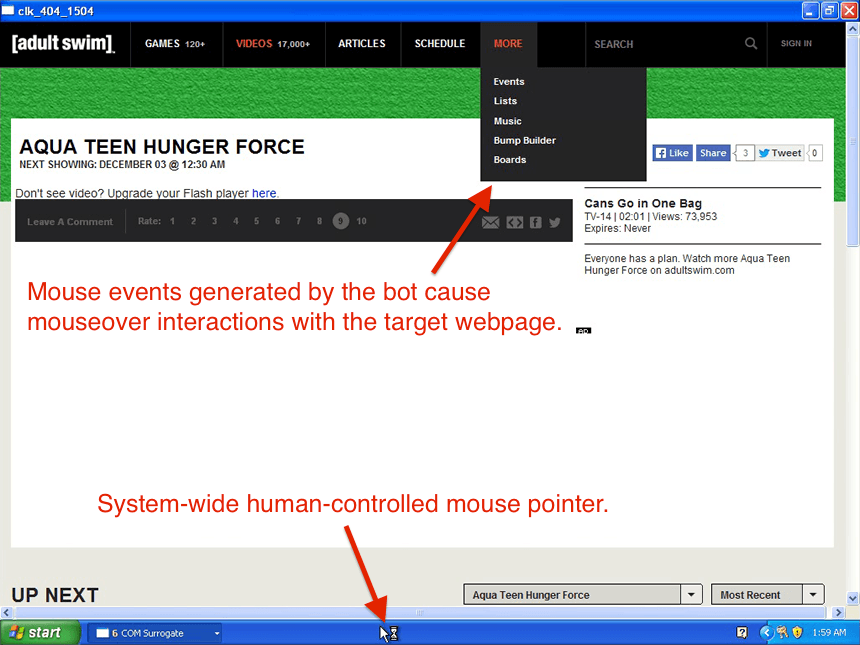The height and width of the screenshot is (645, 860).
Task: Click the 'NEXT SHOWING: DECEMBER 03' text
Action: (x=122, y=165)
